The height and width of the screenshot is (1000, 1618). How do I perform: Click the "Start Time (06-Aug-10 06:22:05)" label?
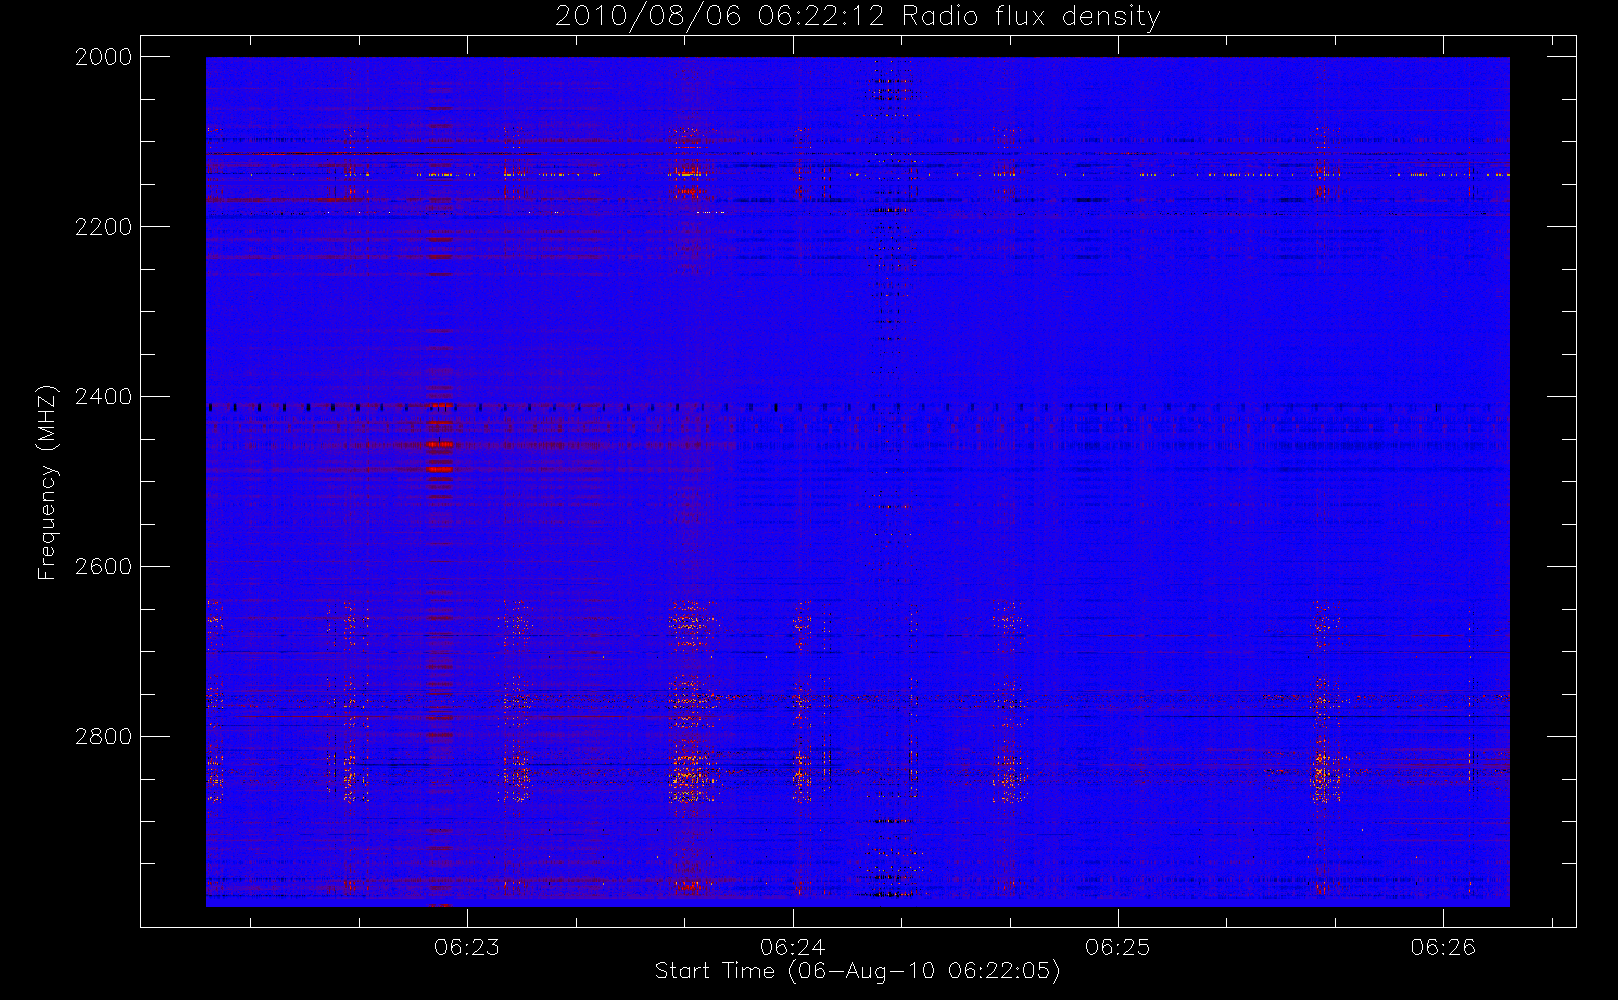click(x=858, y=971)
